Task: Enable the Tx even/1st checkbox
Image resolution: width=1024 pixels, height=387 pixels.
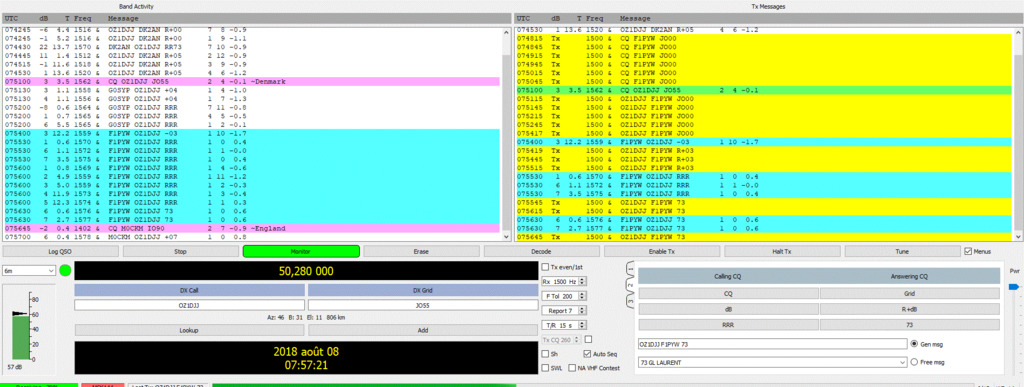Action: (x=545, y=266)
